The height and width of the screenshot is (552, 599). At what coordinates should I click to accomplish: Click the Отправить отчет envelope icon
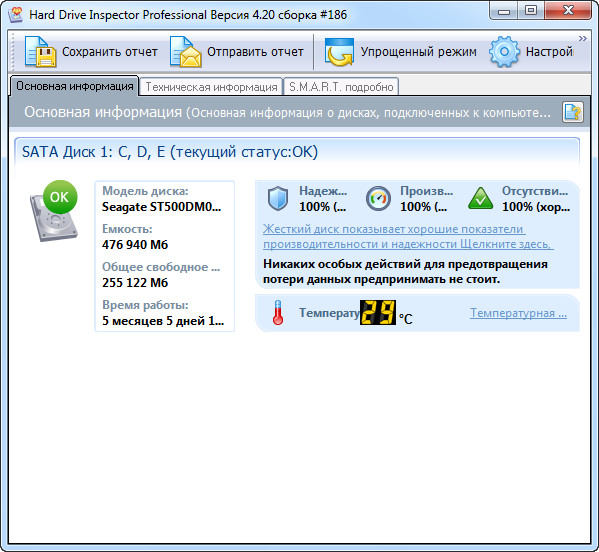pos(186,52)
